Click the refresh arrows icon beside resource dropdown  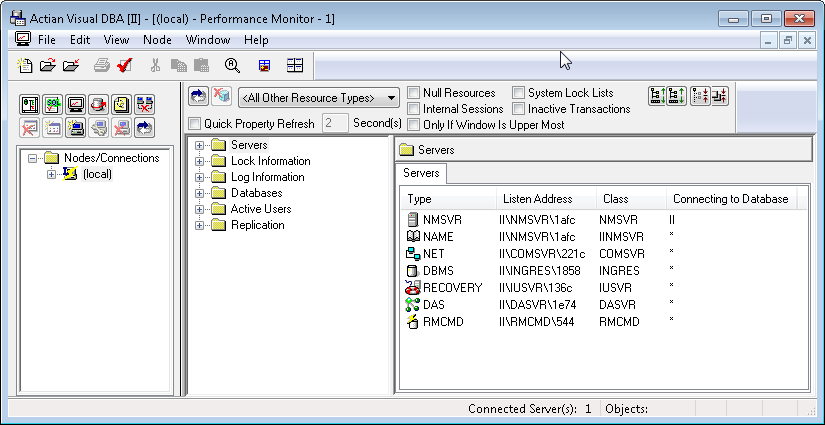(197, 97)
